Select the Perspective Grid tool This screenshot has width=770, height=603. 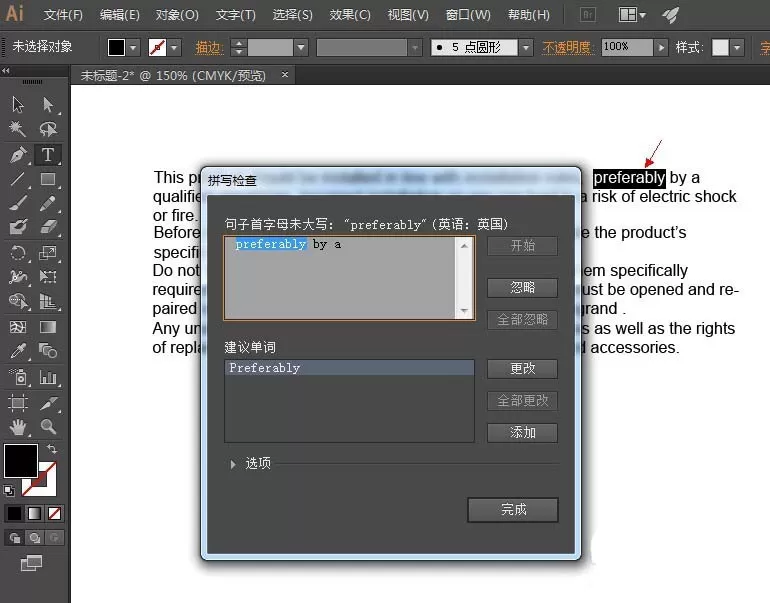click(x=48, y=301)
